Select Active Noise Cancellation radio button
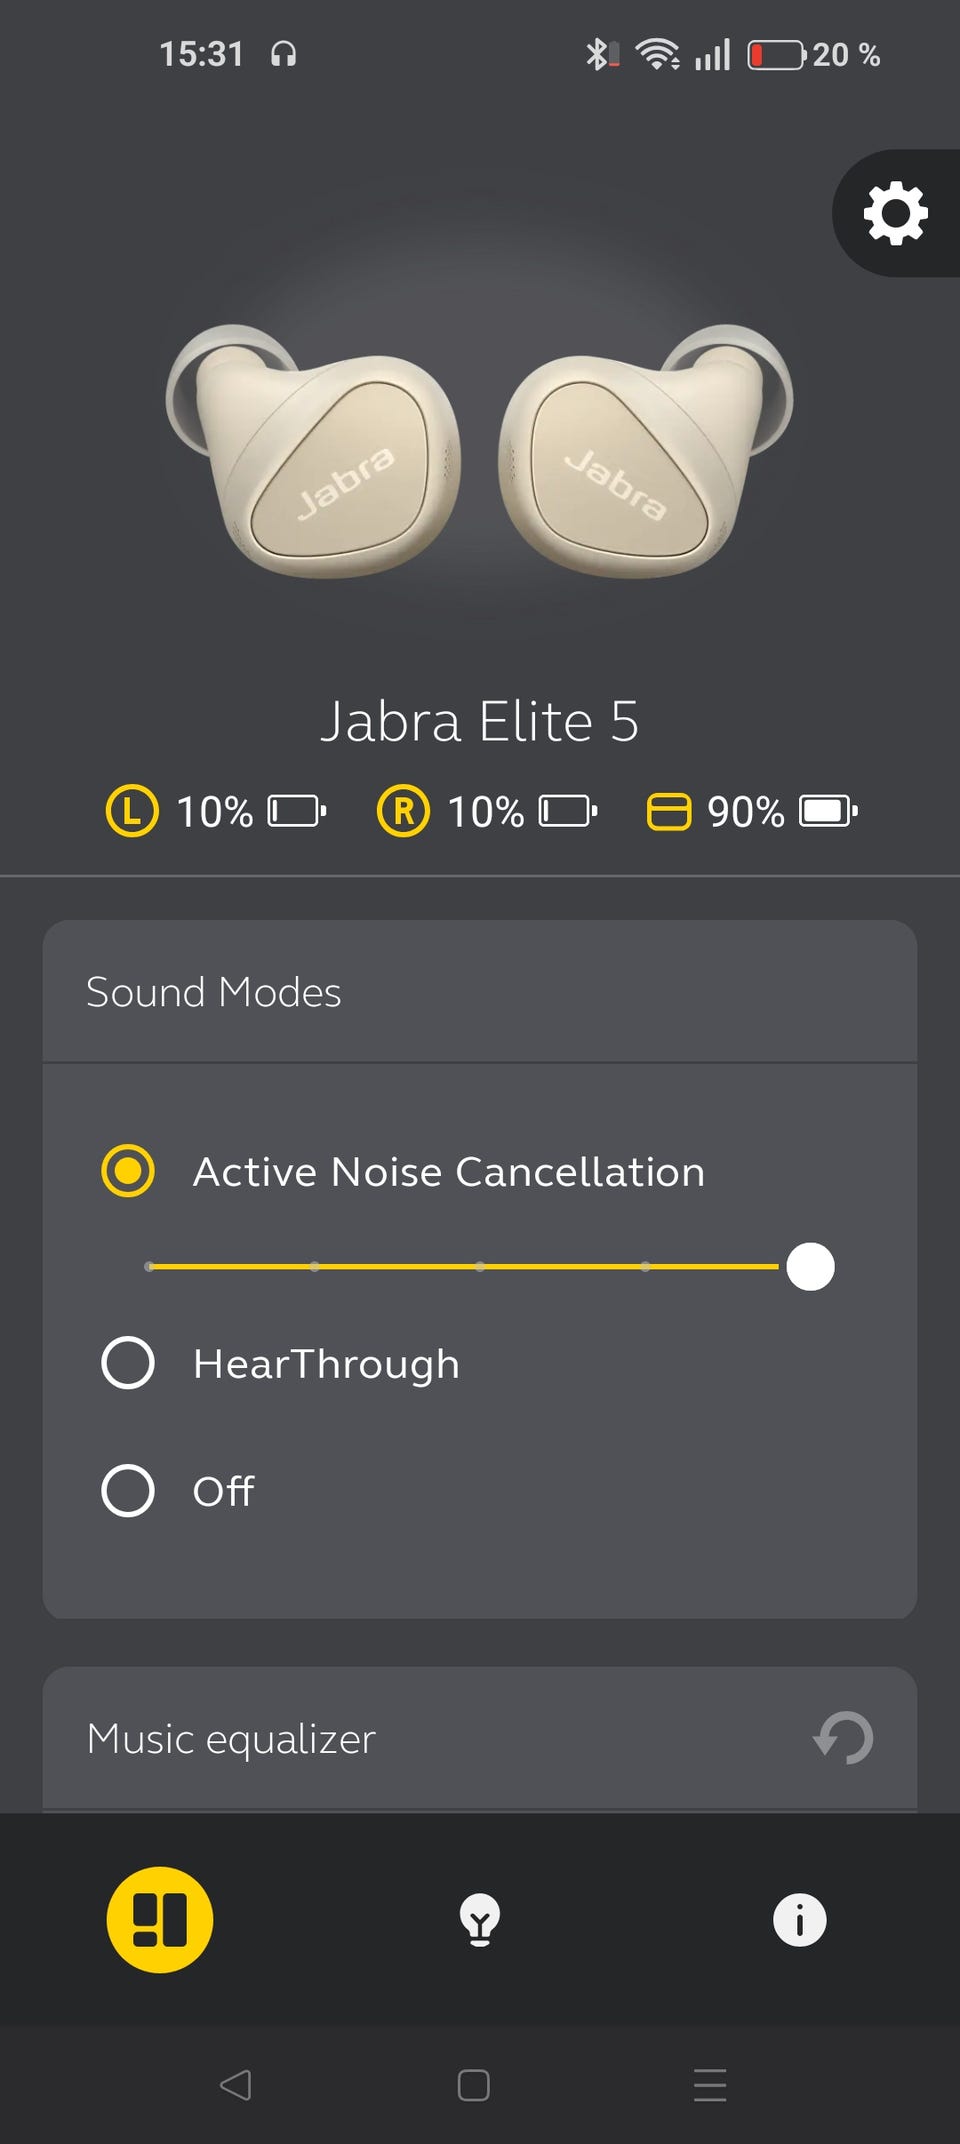The image size is (960, 2144). (128, 1171)
